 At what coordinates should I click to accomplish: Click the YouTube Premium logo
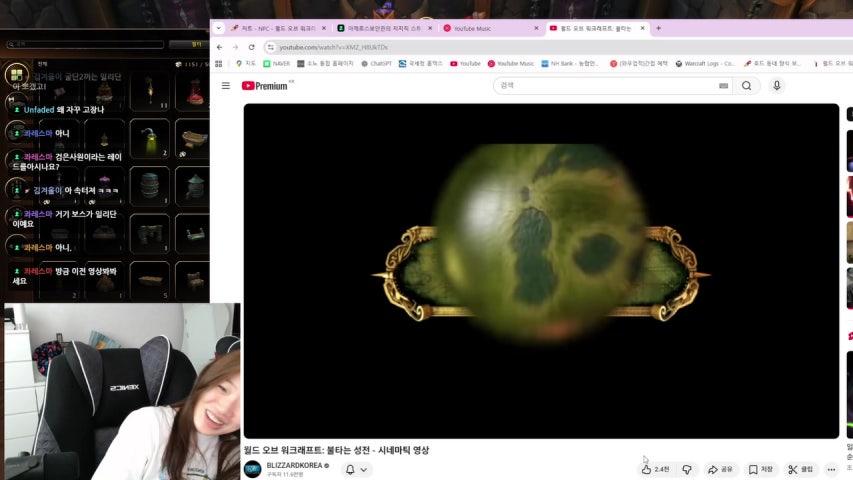coord(264,86)
